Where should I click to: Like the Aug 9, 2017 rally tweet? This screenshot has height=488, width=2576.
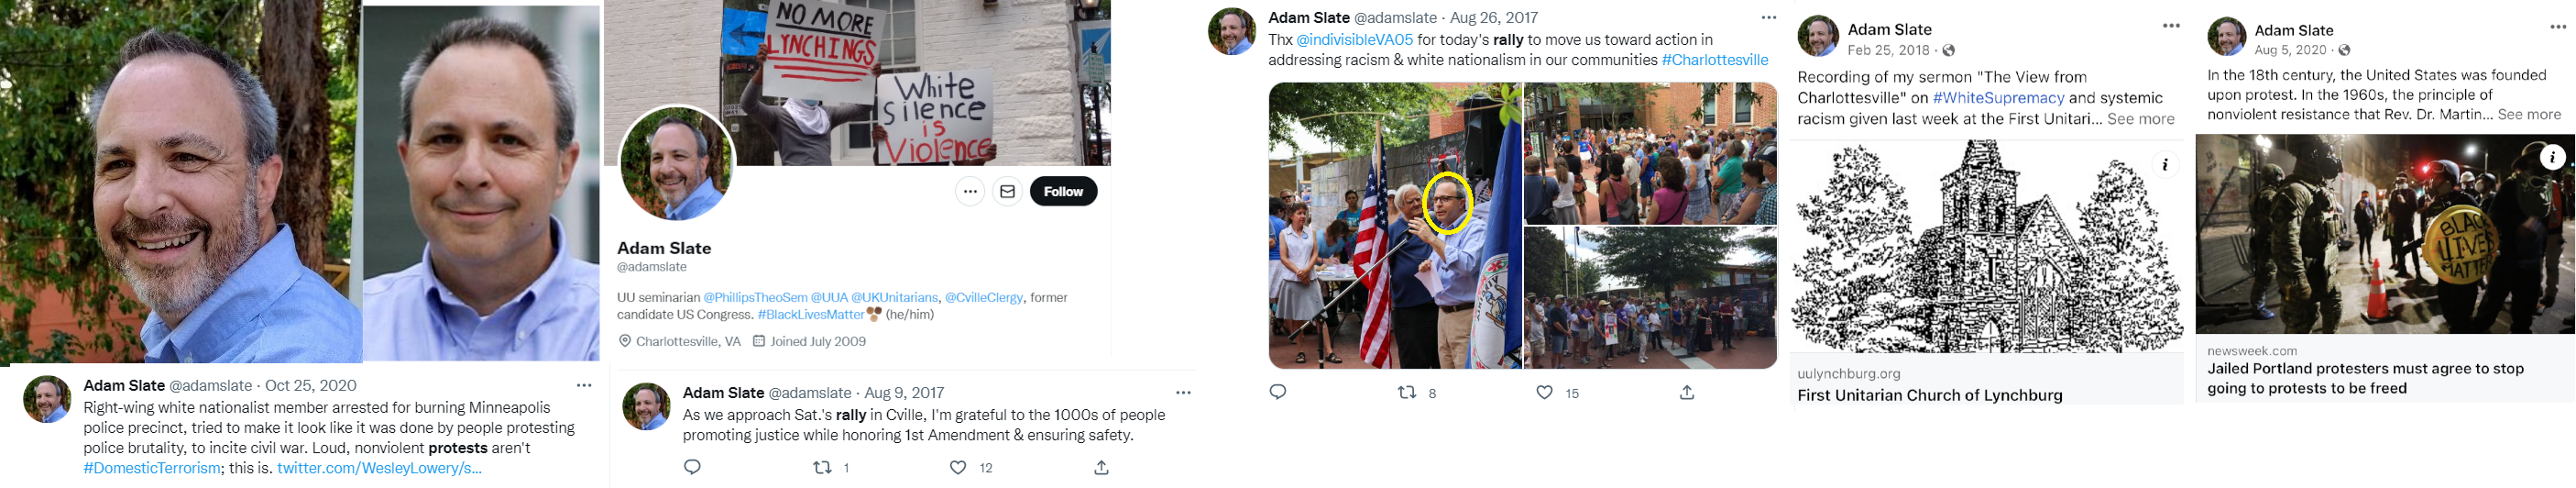(958, 467)
